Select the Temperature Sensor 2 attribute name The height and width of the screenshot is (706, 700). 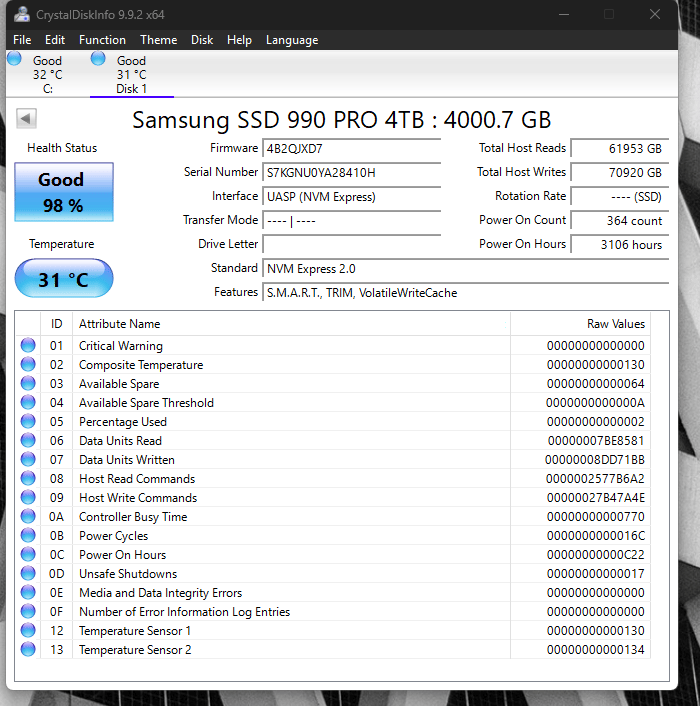tap(135, 650)
